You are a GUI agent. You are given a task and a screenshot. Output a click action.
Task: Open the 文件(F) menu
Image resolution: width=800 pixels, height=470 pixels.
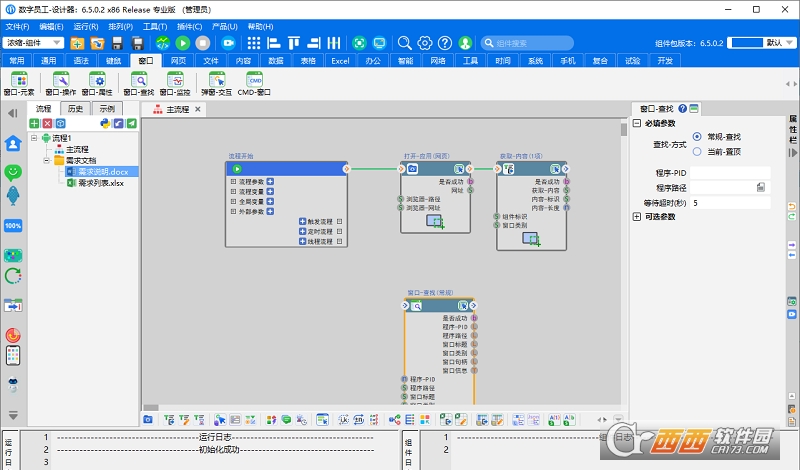[x=17, y=27]
